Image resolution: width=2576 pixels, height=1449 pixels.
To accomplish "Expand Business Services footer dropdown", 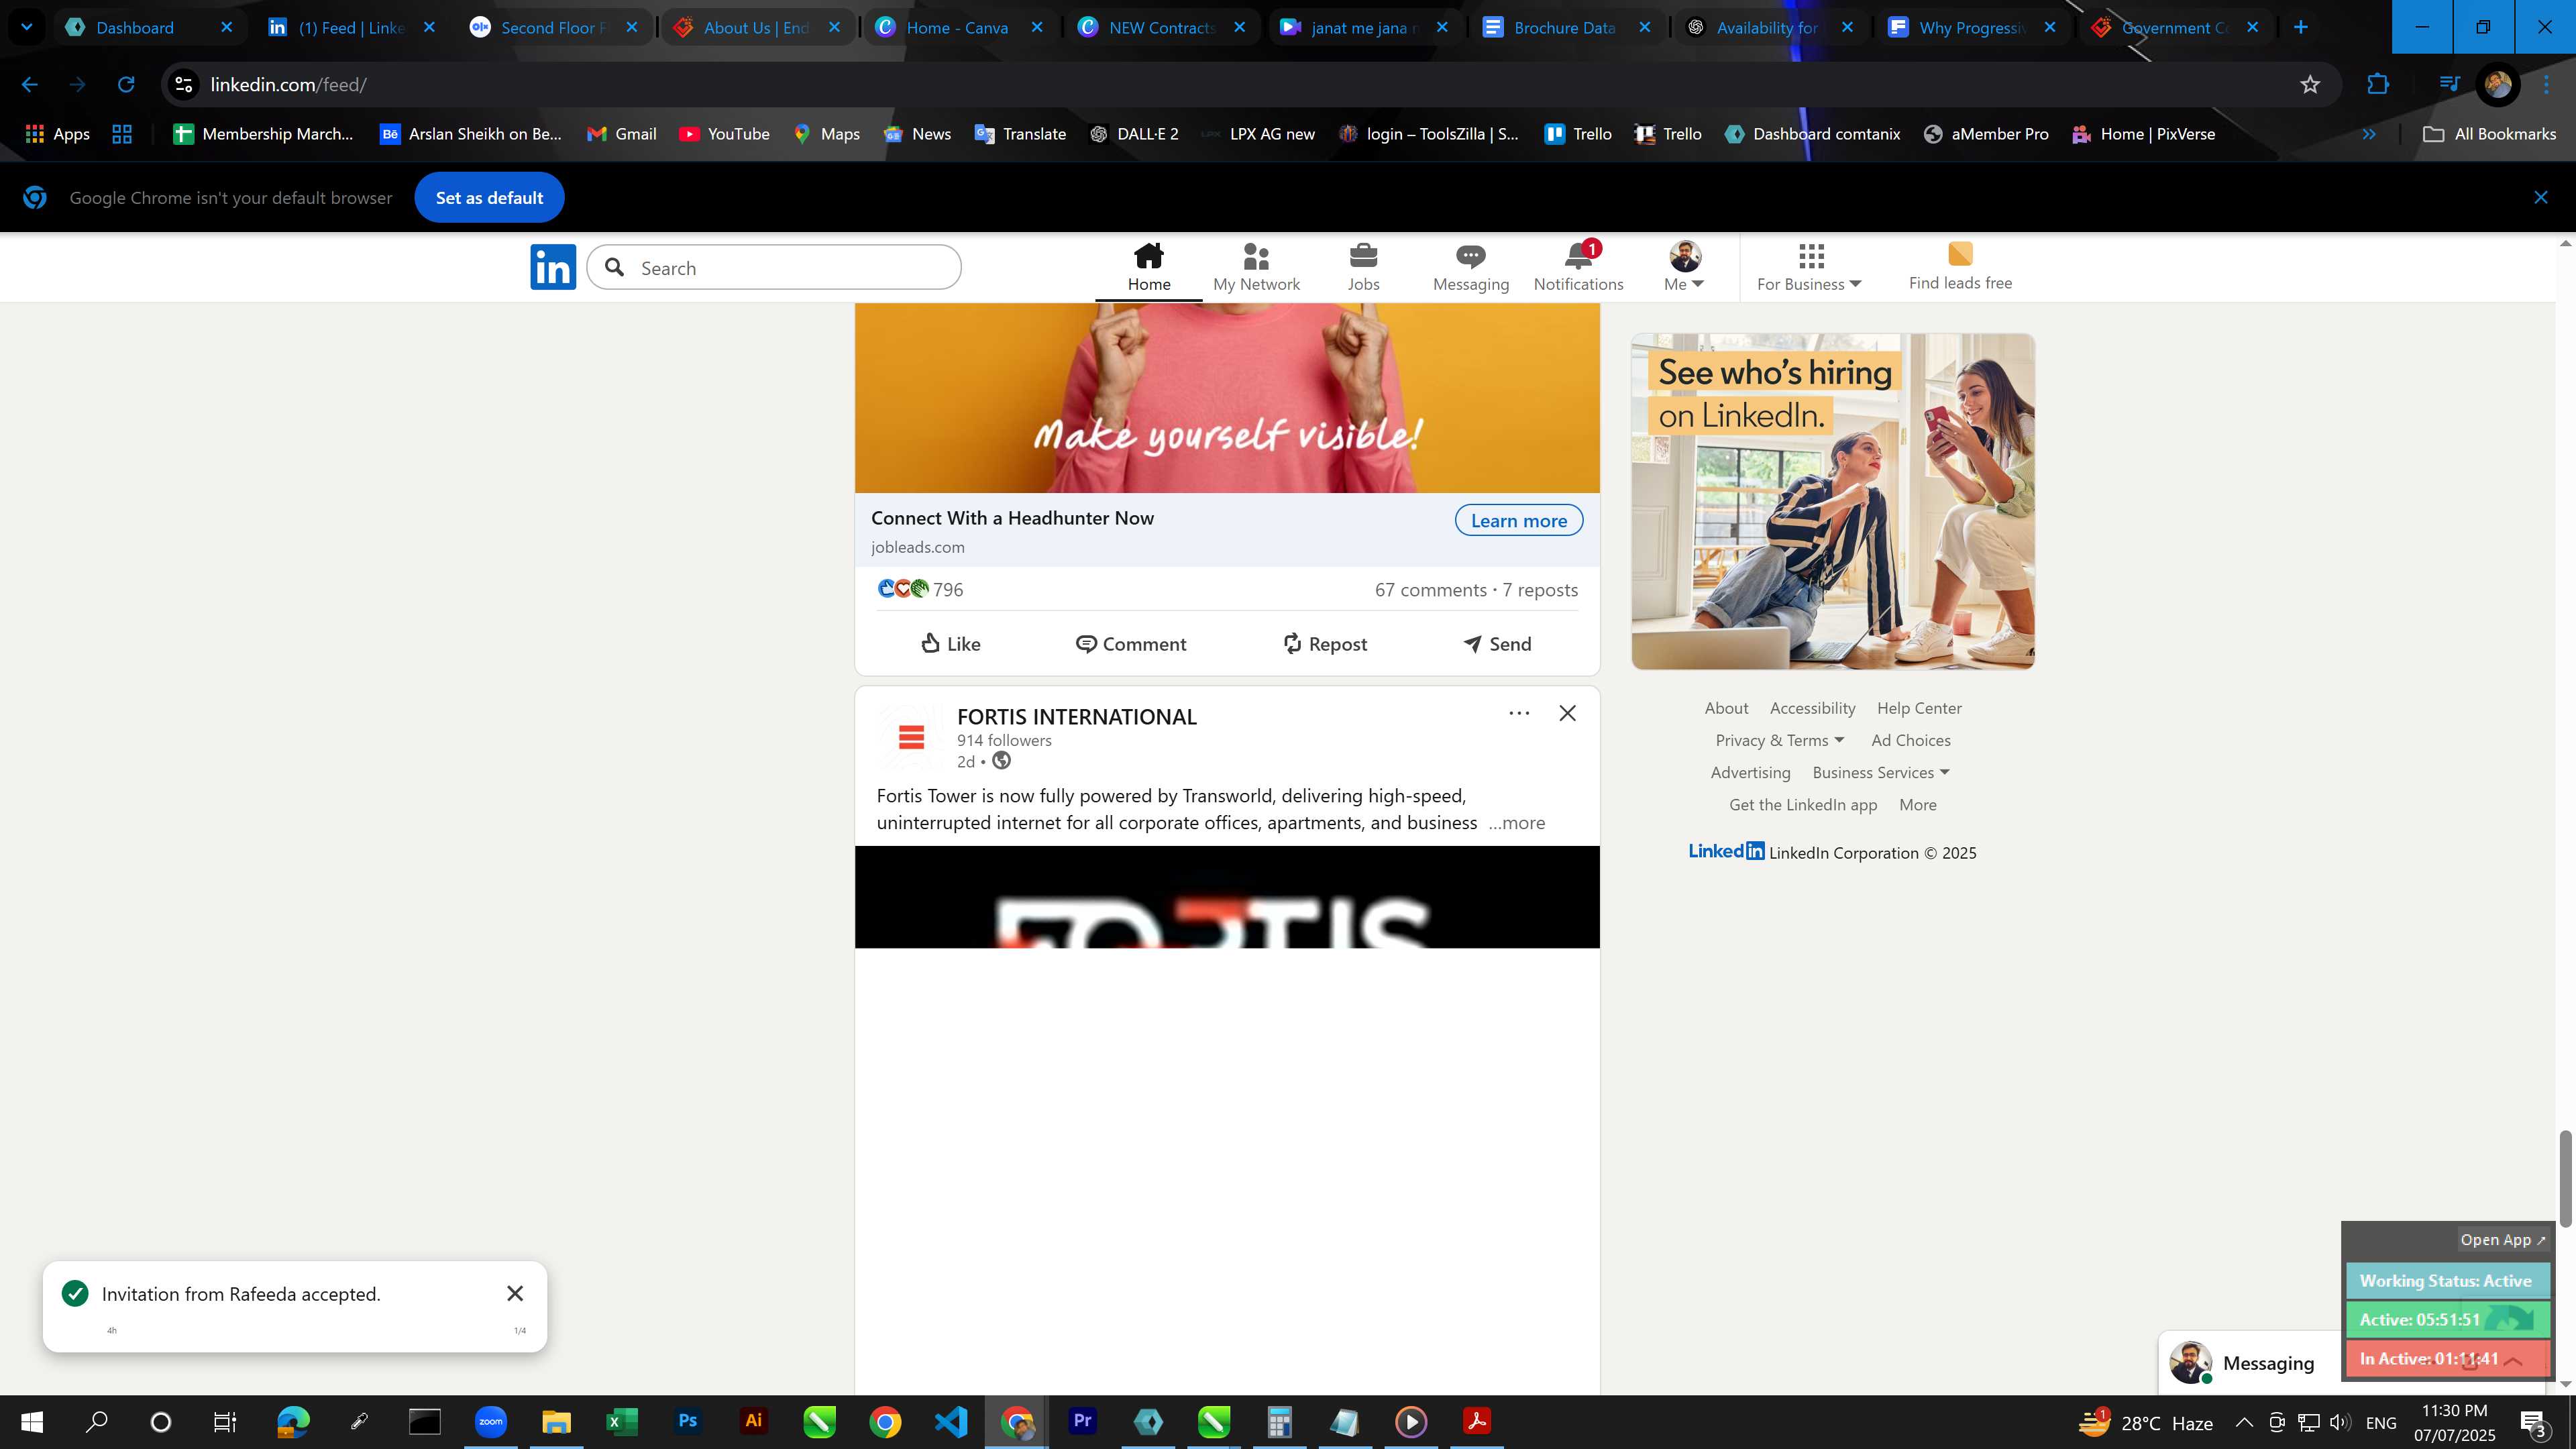I will 1881,773.
